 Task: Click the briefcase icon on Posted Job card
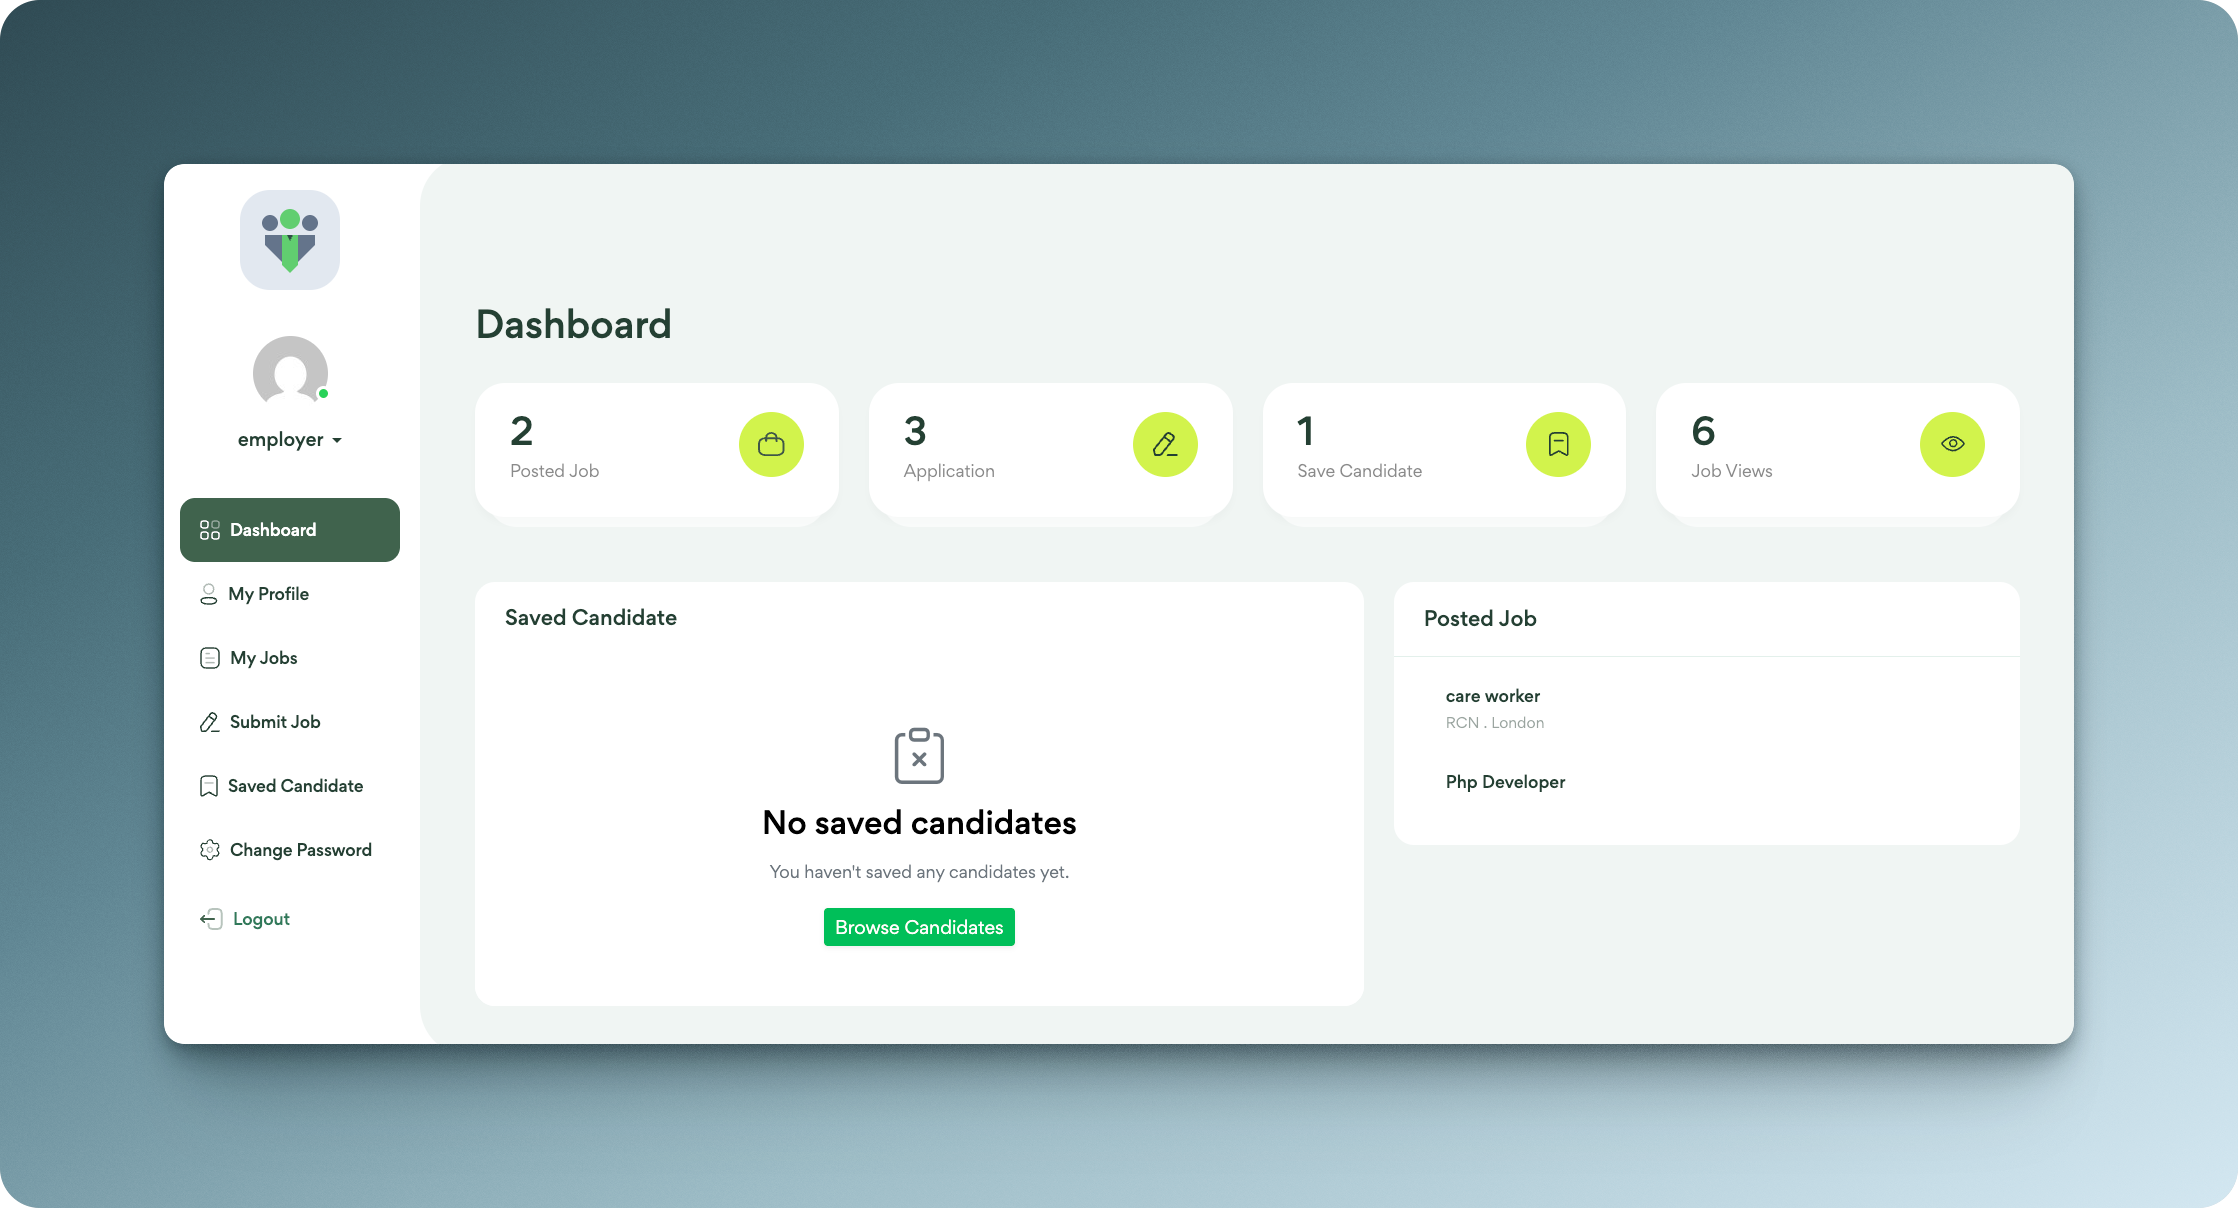tap(770, 444)
